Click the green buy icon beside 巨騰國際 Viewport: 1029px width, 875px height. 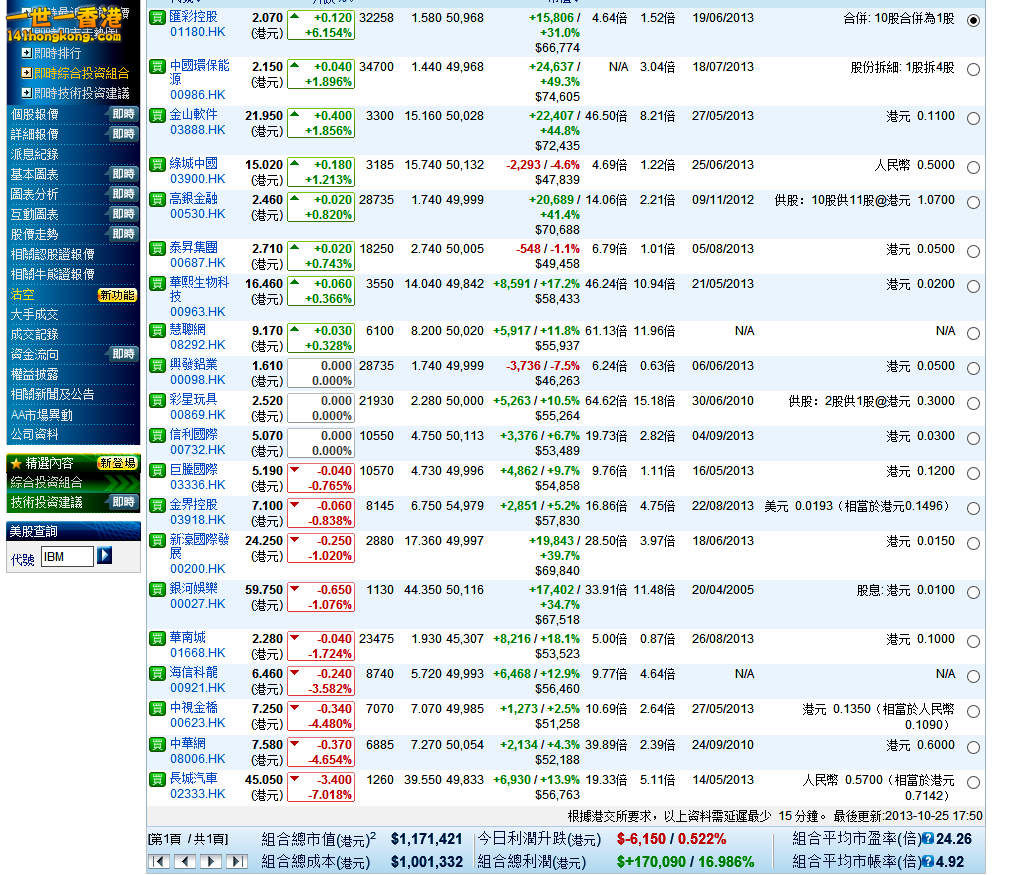[x=157, y=471]
